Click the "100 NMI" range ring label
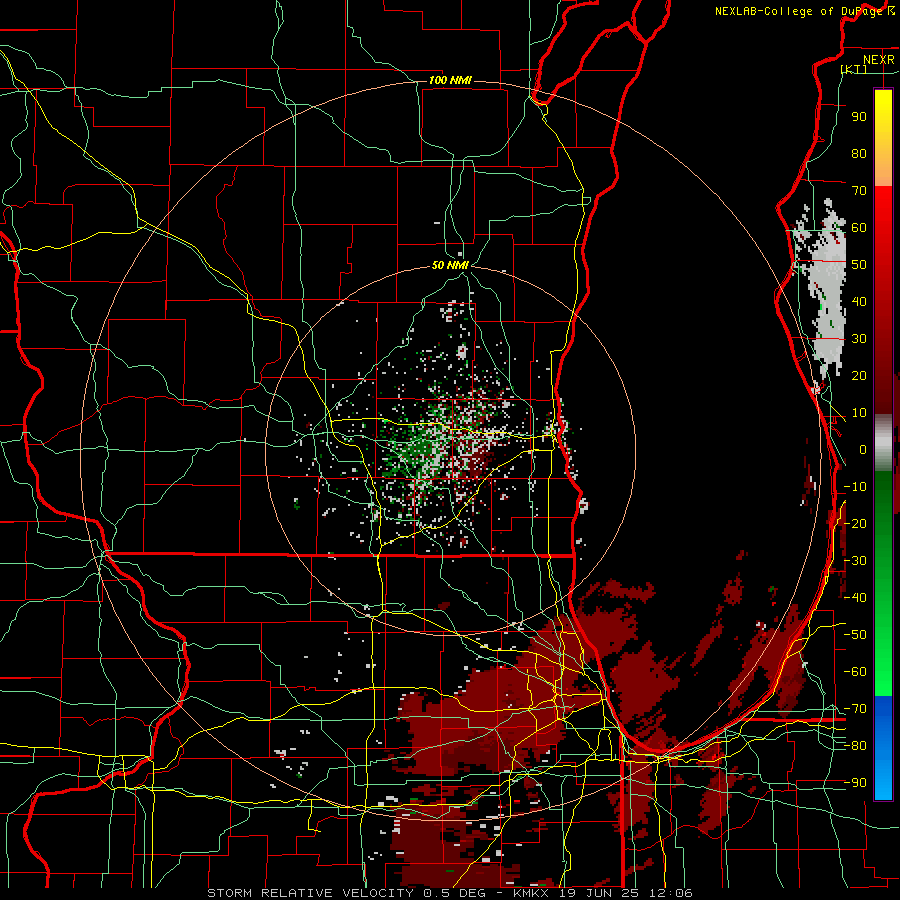 [450, 80]
